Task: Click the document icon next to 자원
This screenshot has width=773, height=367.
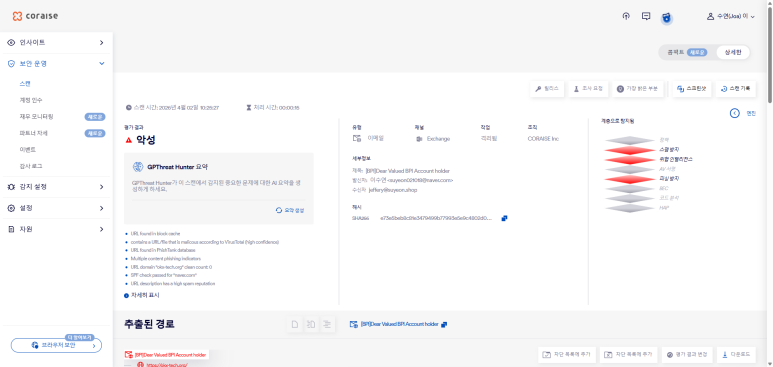Action: pos(11,229)
